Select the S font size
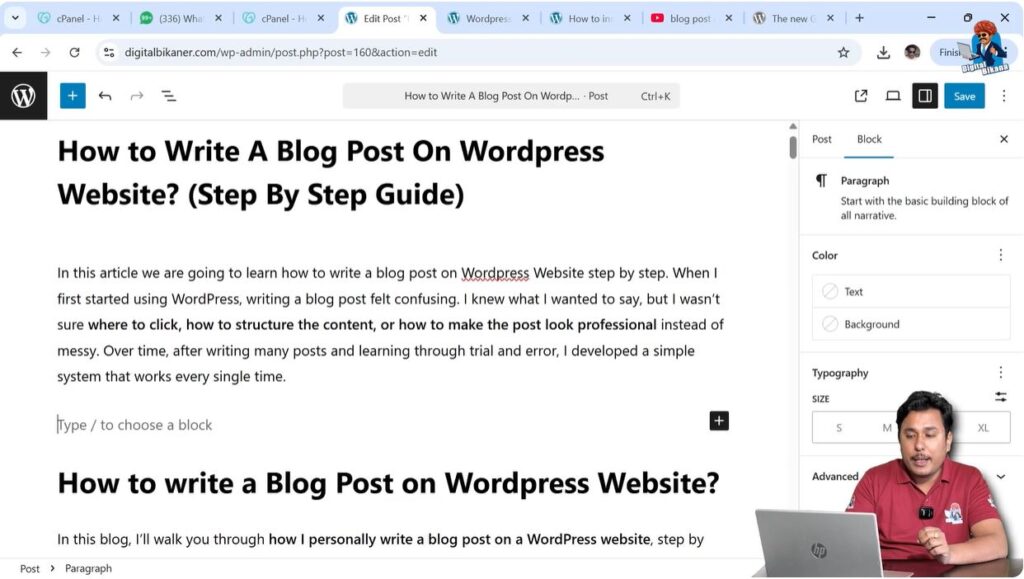1024x579 pixels. [838, 427]
